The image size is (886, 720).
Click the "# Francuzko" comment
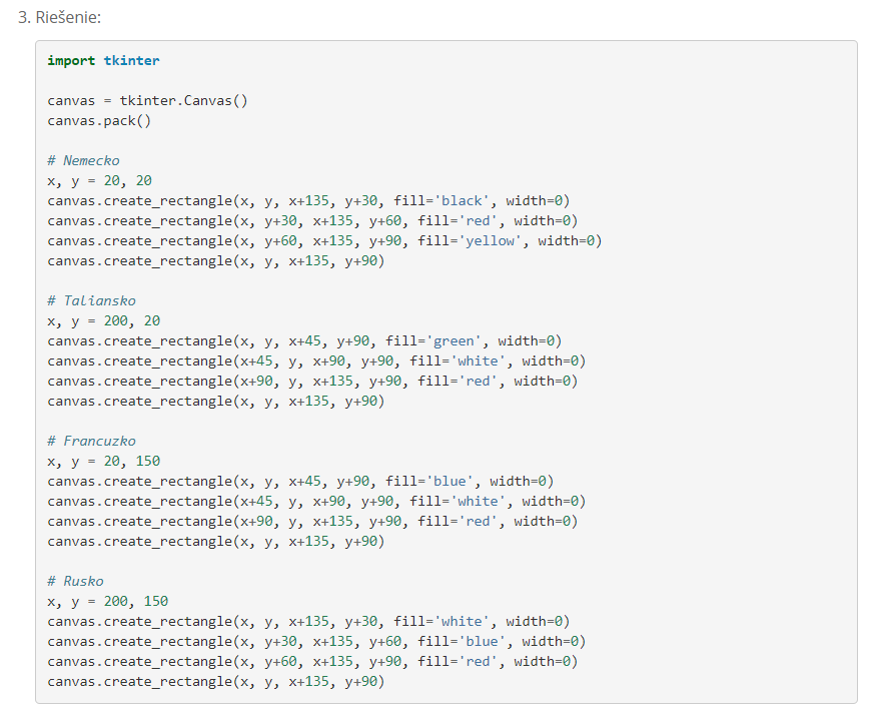pos(91,441)
